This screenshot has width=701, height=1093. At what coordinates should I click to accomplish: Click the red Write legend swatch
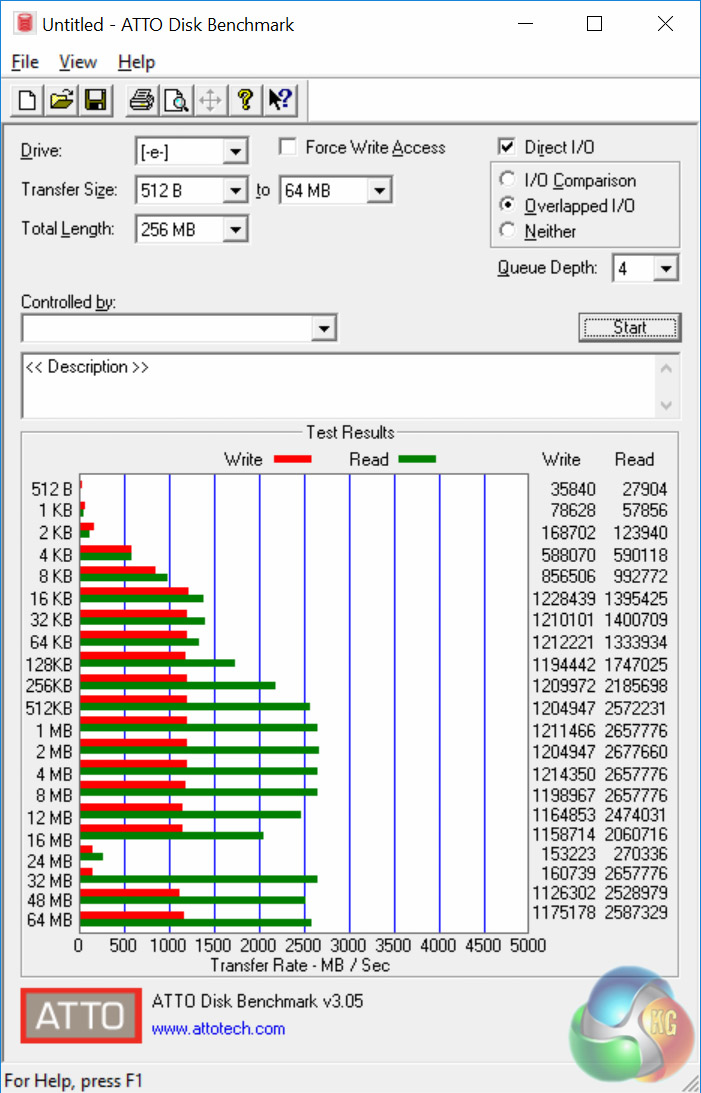pos(293,459)
